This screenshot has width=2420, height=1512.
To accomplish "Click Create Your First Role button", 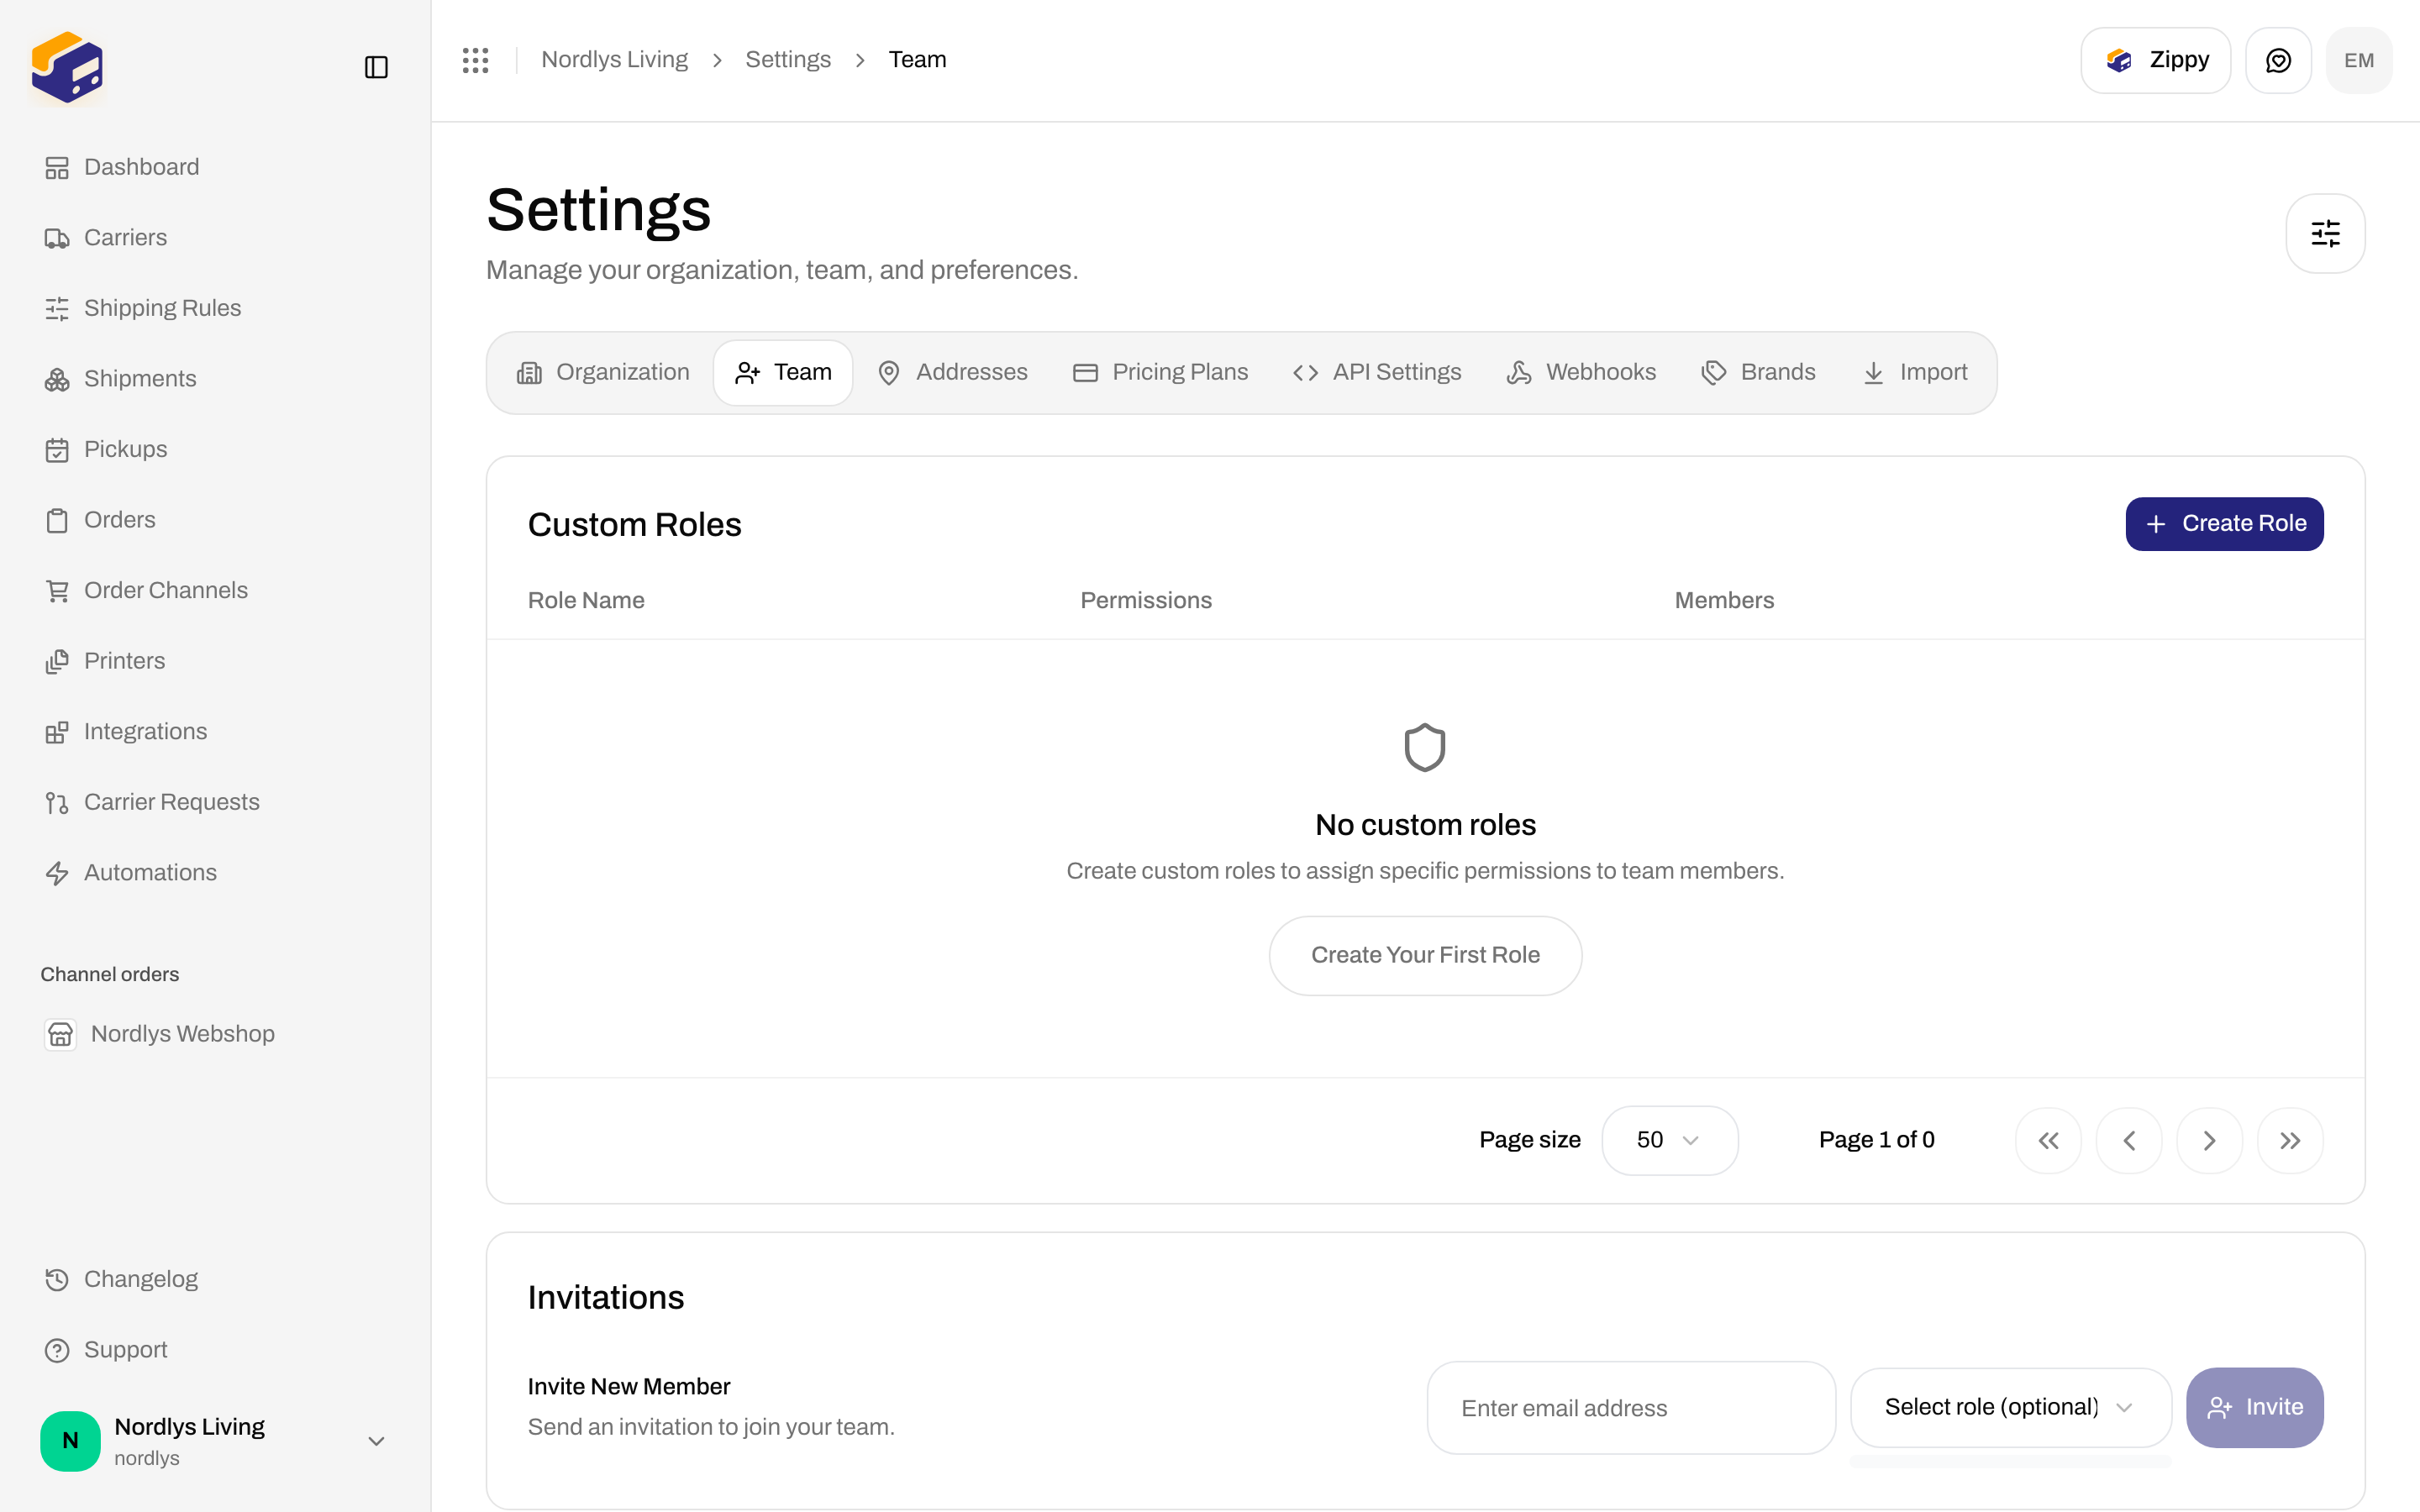I will [x=1425, y=955].
